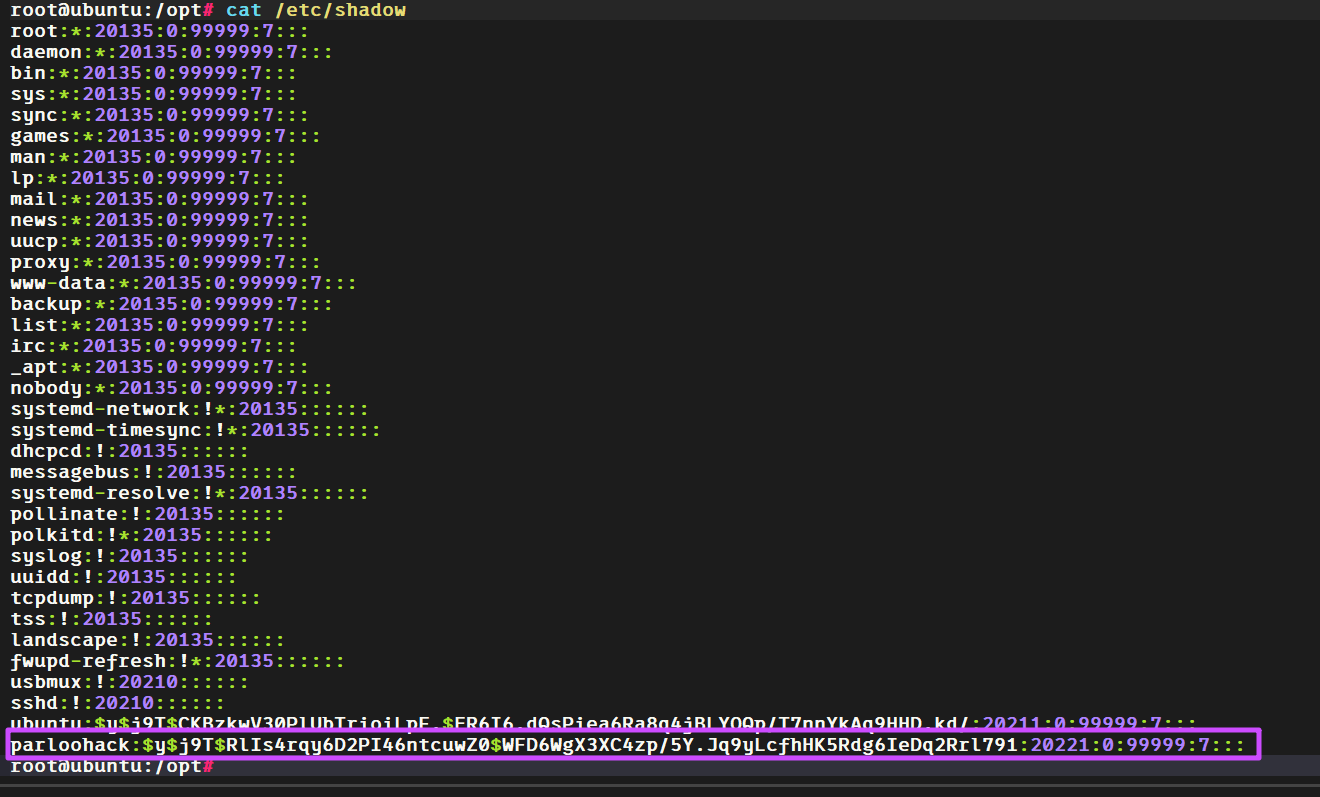Click the systemd-network account entry
Viewport: 1320px width, 797px height.
pyautogui.click(x=189, y=409)
